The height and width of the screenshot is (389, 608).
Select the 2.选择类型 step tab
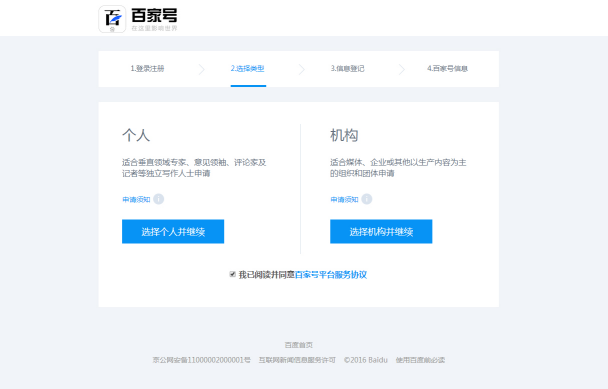tap(248, 69)
